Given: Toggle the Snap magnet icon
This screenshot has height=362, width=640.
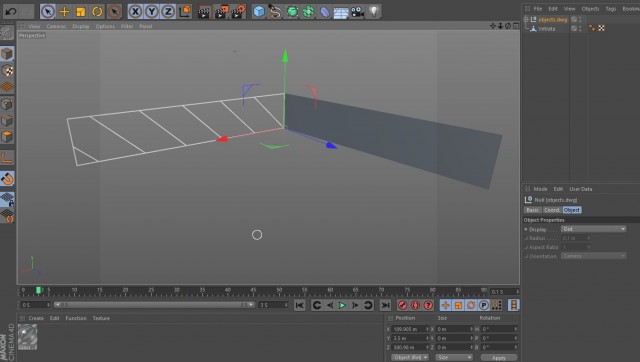Looking at the screenshot, I should [7, 178].
